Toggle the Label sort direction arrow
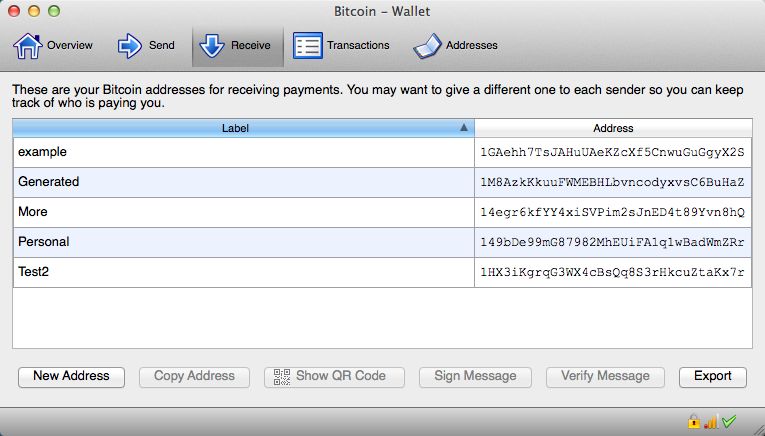765x436 pixels. pos(464,128)
